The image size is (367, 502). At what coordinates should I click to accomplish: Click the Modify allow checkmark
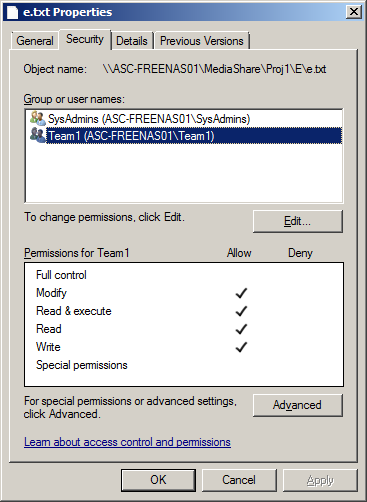point(241,293)
